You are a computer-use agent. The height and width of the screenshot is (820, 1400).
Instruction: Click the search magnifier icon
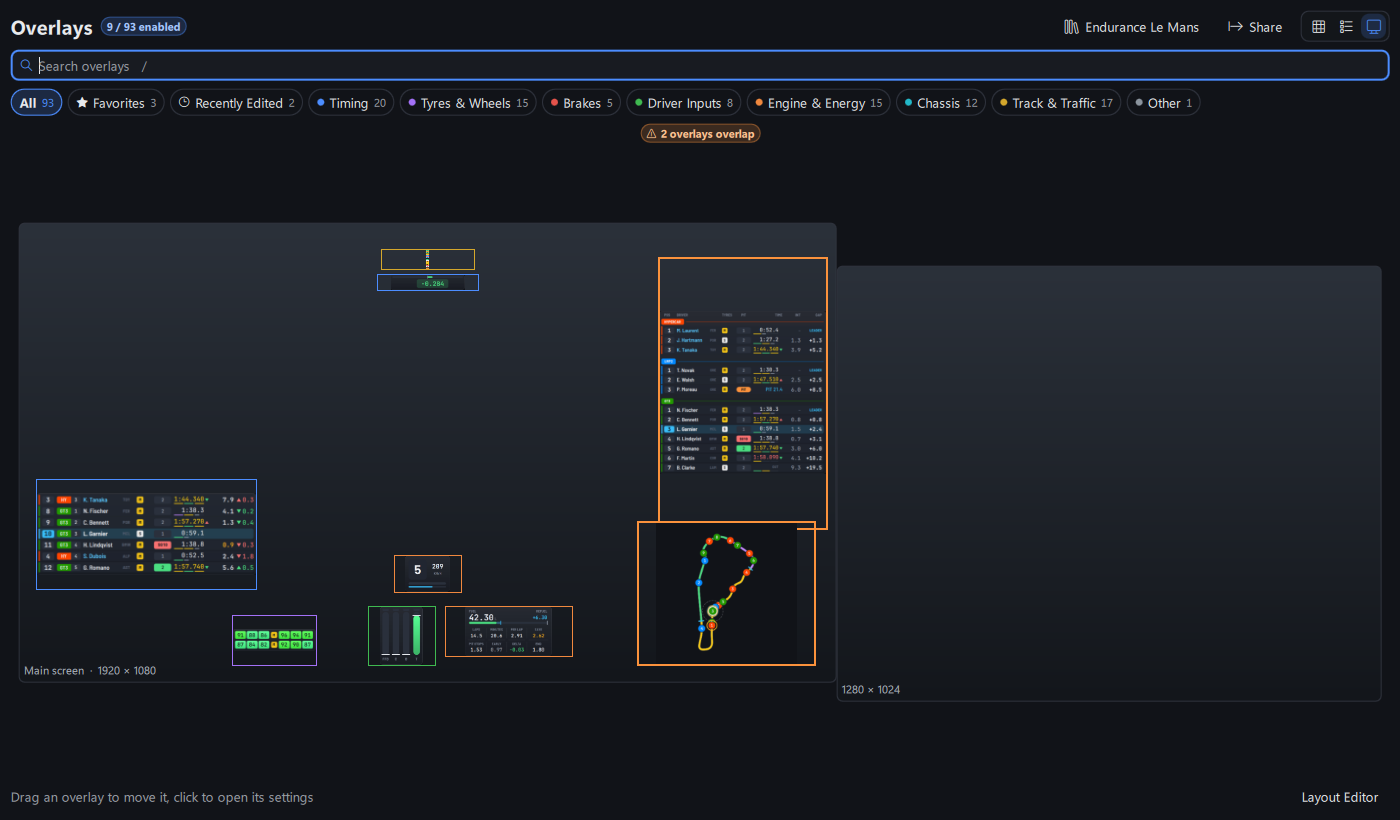(x=26, y=65)
